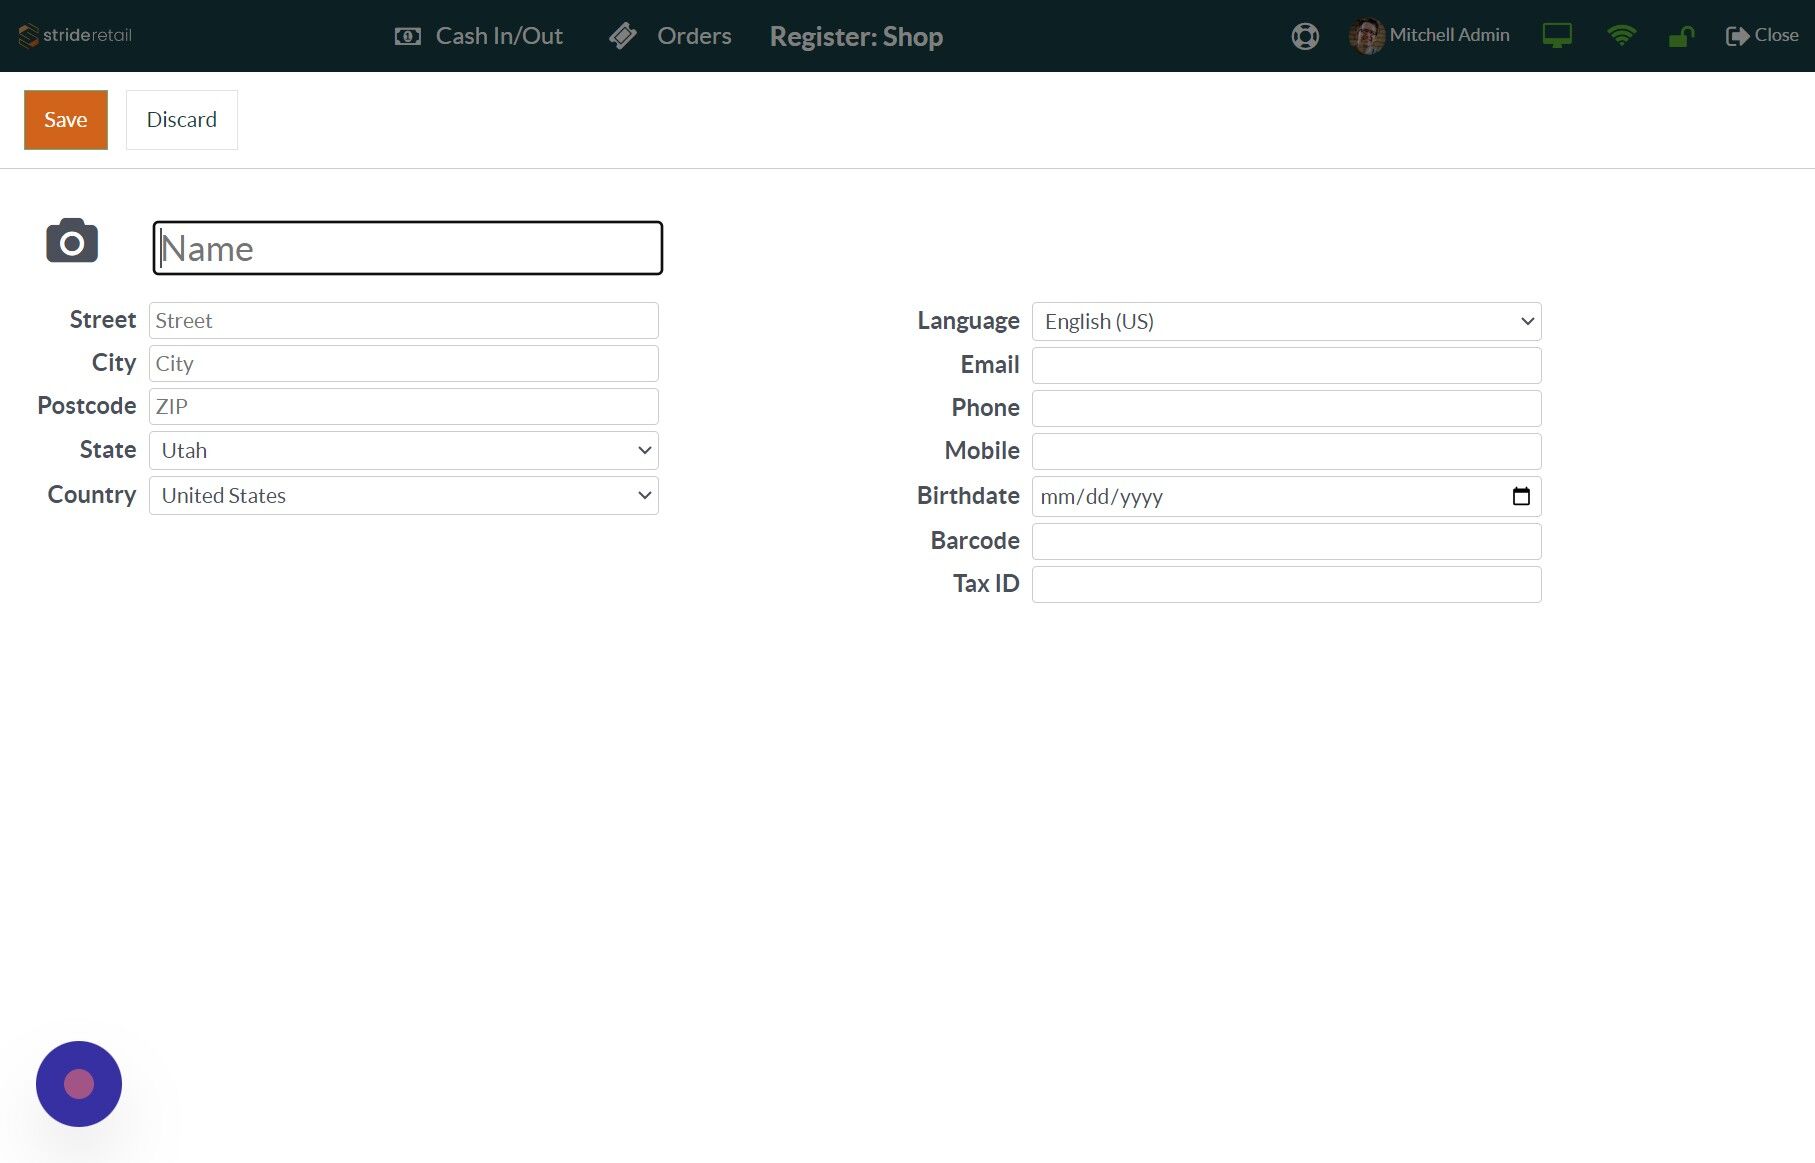The image size is (1815, 1163).
Task: Open Cash In/Out
Action: (x=478, y=35)
